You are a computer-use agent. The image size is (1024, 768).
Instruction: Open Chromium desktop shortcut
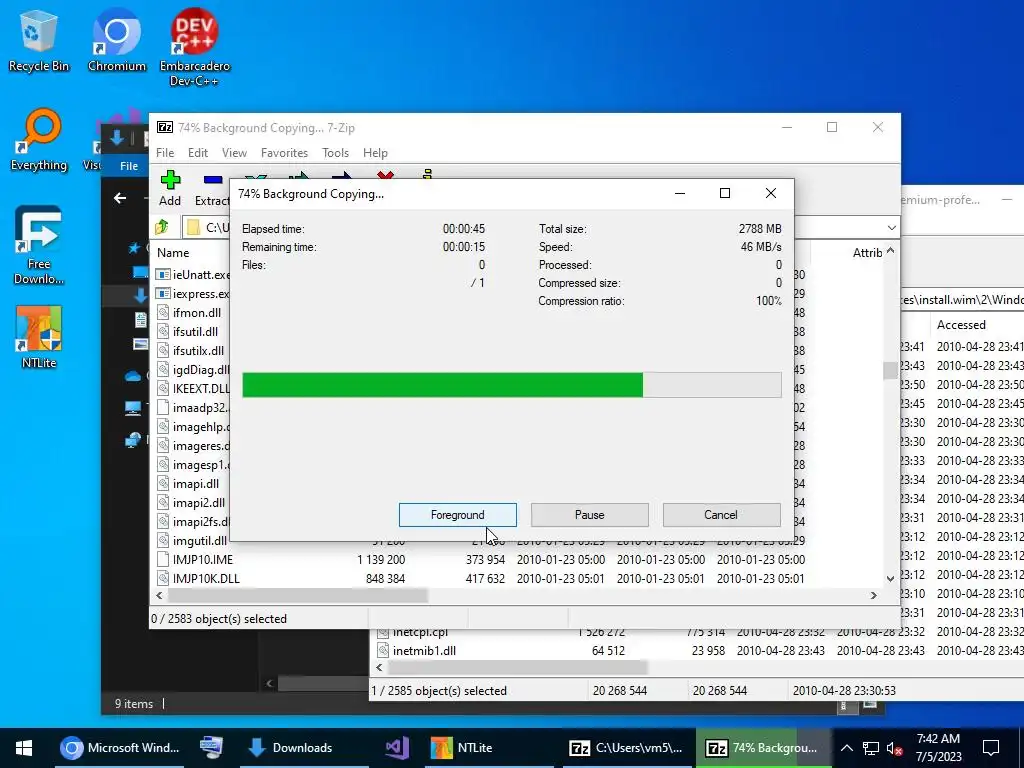point(116,40)
